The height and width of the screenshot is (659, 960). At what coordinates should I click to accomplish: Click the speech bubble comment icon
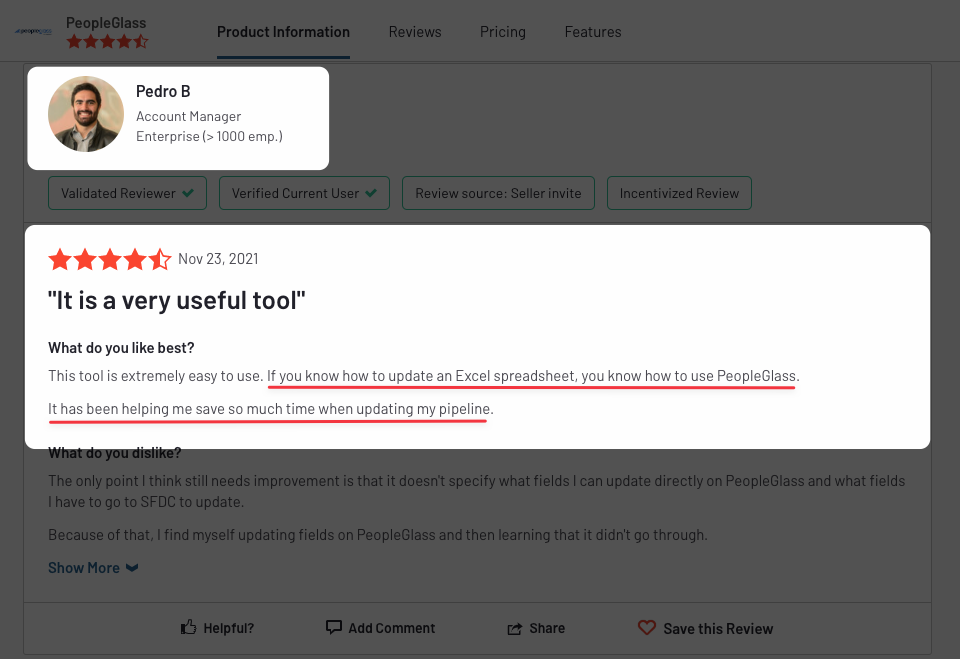(334, 627)
